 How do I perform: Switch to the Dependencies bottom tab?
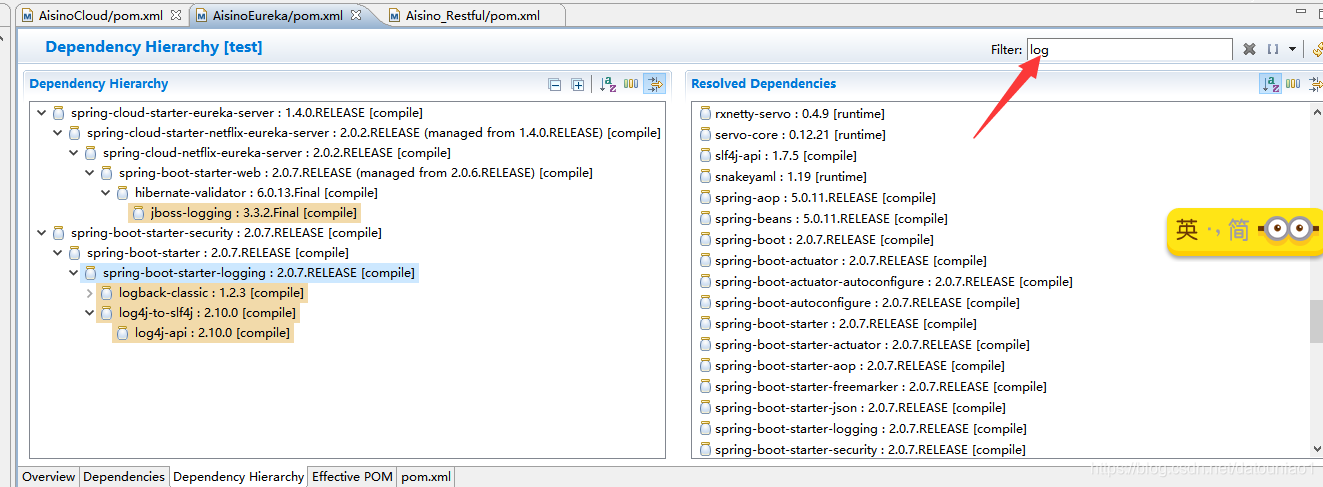click(124, 477)
